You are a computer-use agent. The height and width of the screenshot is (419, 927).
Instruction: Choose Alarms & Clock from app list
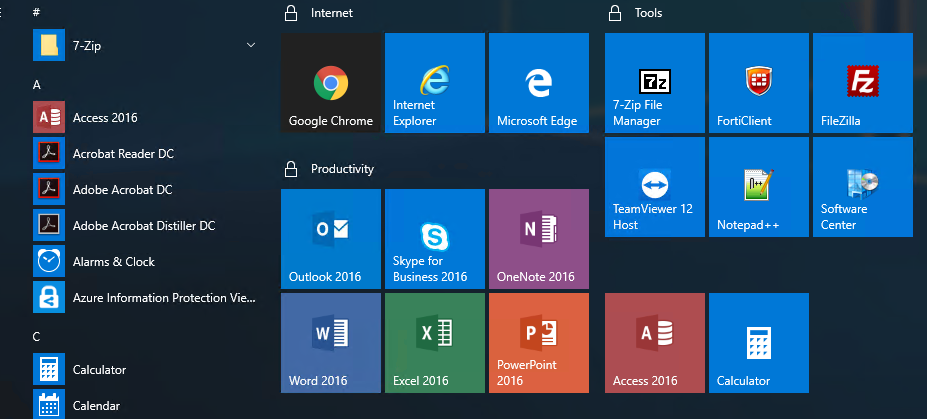[113, 262]
